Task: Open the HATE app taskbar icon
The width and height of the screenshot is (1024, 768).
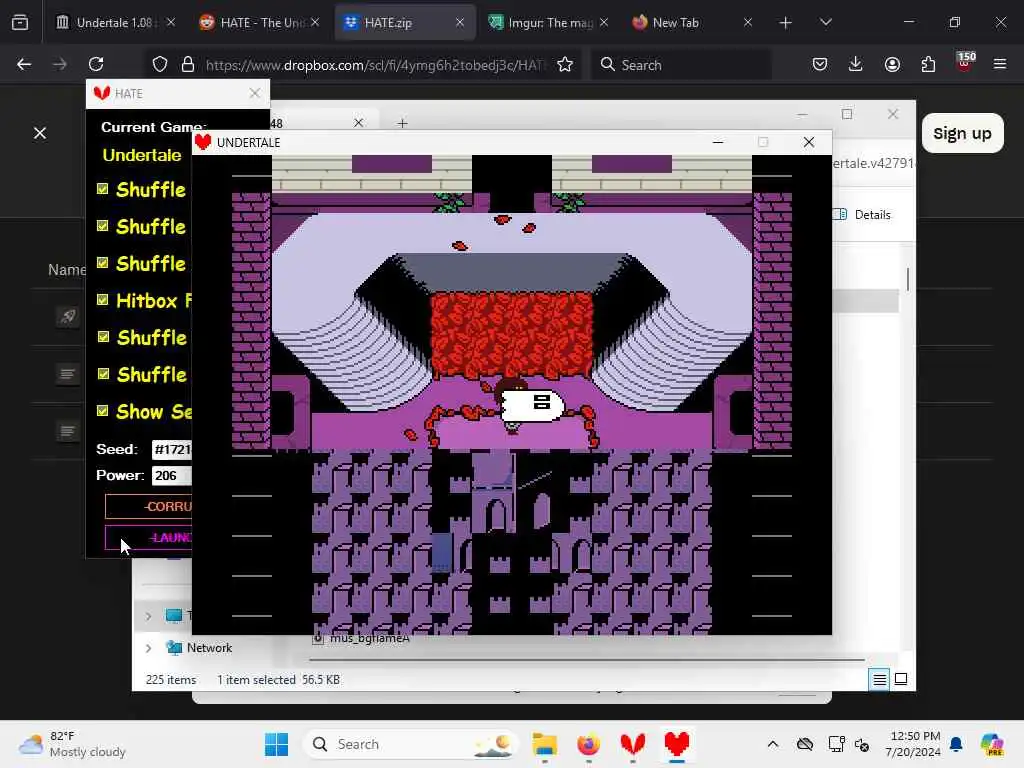Action: 632,744
